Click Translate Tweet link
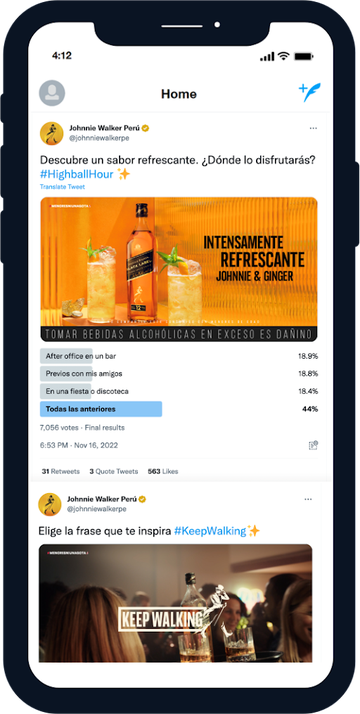 point(62,187)
